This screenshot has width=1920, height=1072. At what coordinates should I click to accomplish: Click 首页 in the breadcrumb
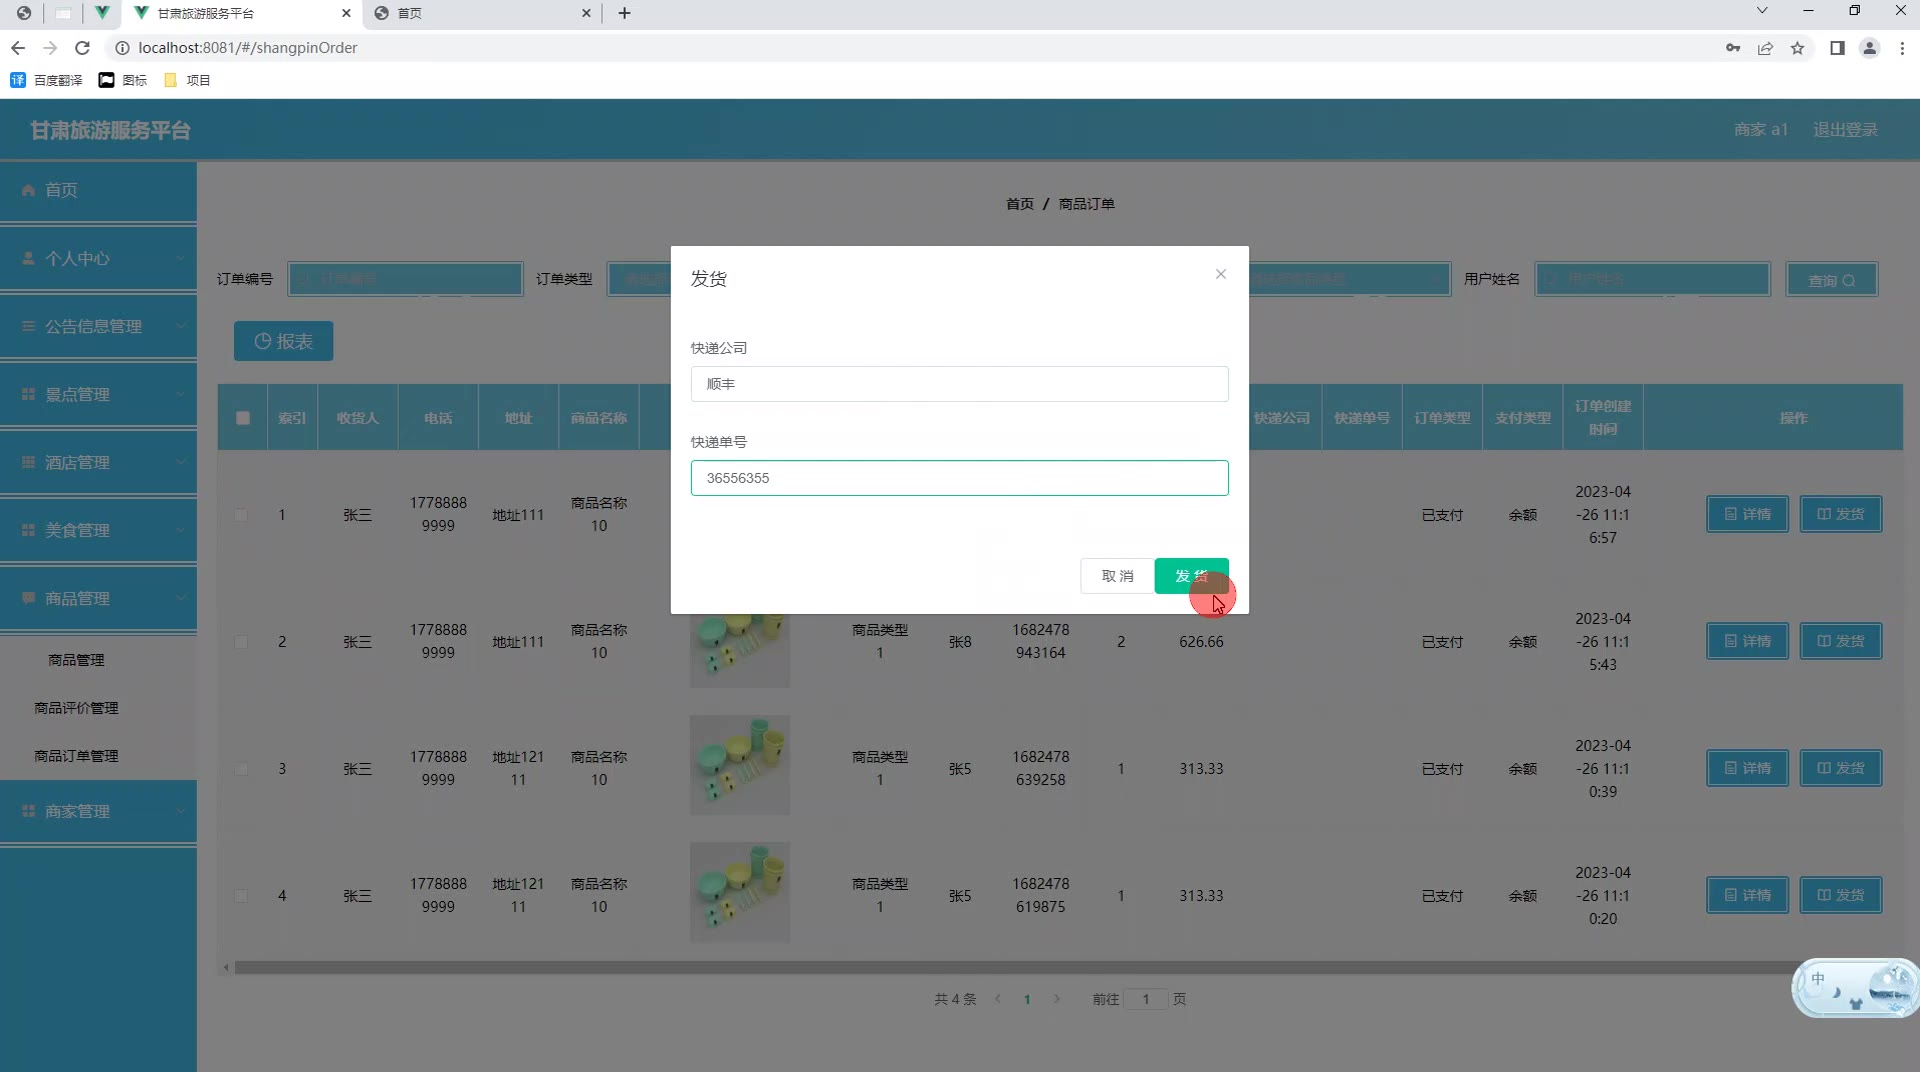1019,204
